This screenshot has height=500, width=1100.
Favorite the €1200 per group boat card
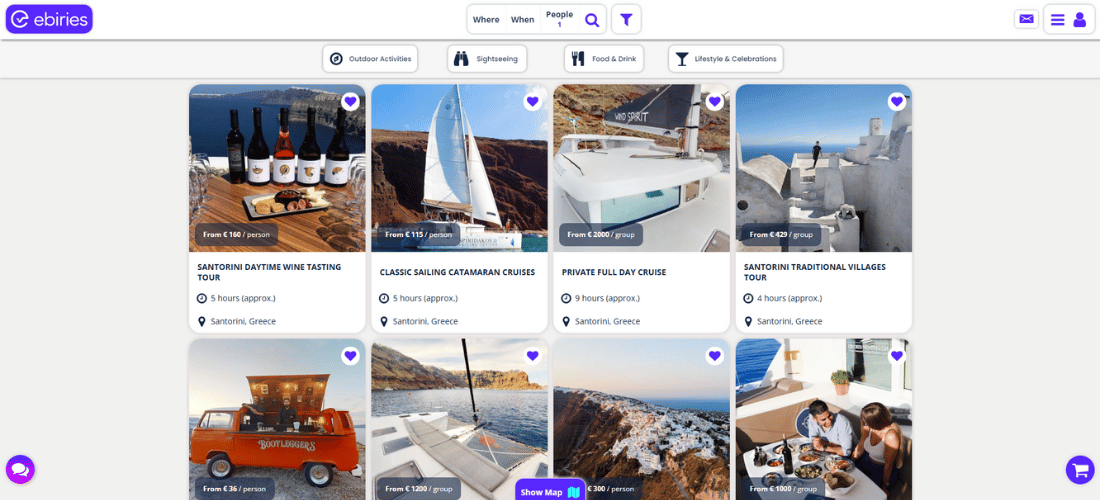(x=532, y=356)
